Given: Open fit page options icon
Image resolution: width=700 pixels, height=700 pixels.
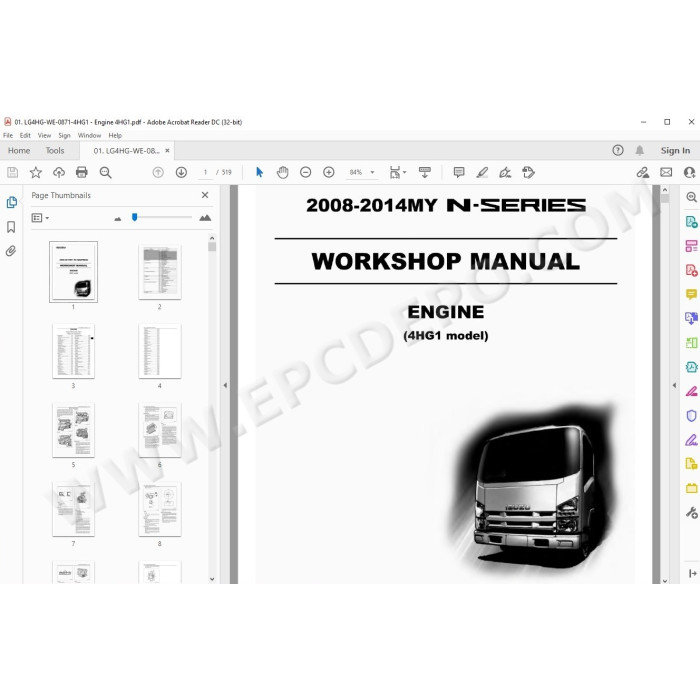Looking at the screenshot, I should (x=397, y=172).
